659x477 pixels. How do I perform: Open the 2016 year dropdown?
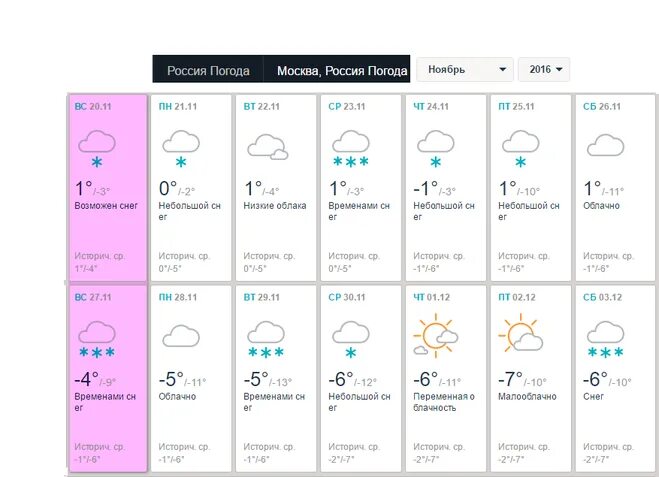click(x=544, y=69)
